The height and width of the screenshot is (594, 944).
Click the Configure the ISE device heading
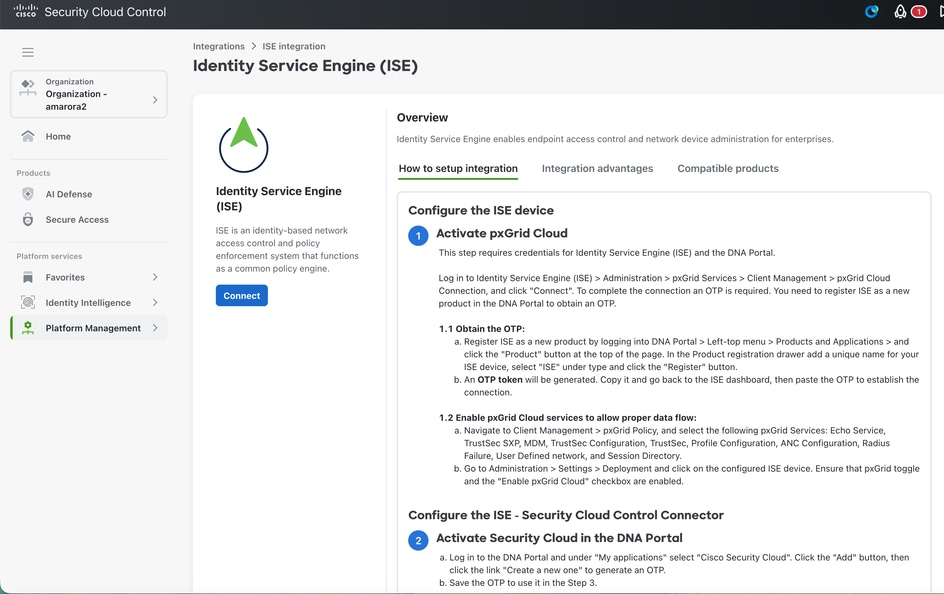point(481,210)
